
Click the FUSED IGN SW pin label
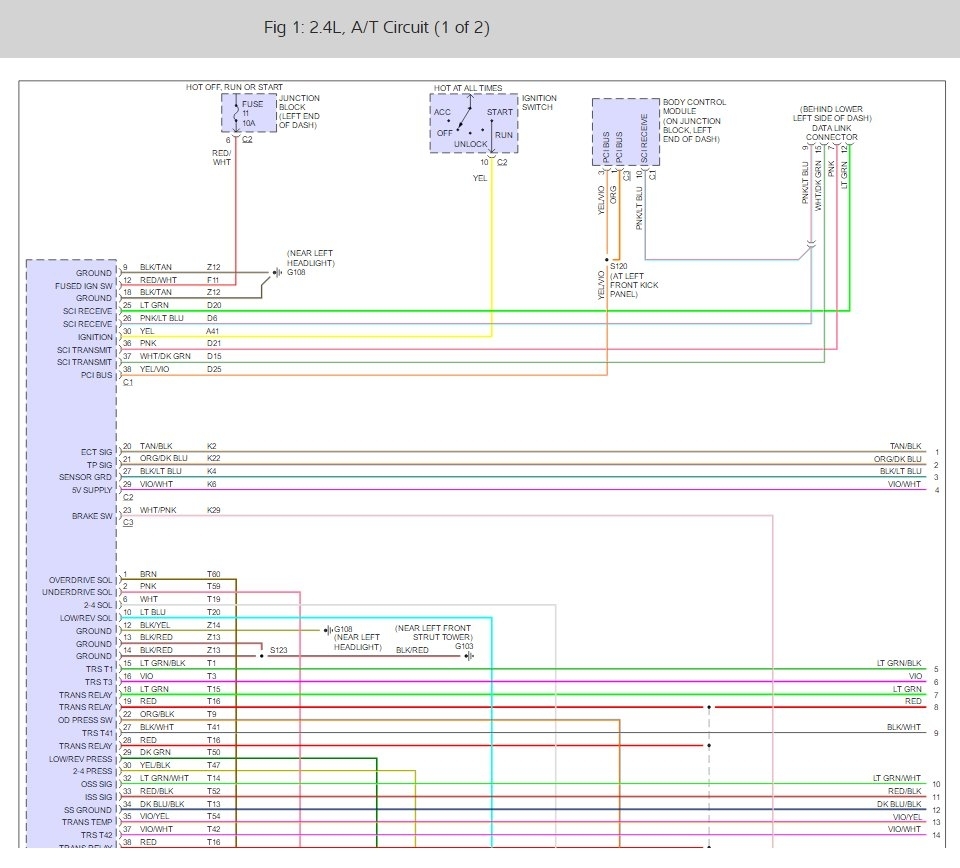pos(84,286)
